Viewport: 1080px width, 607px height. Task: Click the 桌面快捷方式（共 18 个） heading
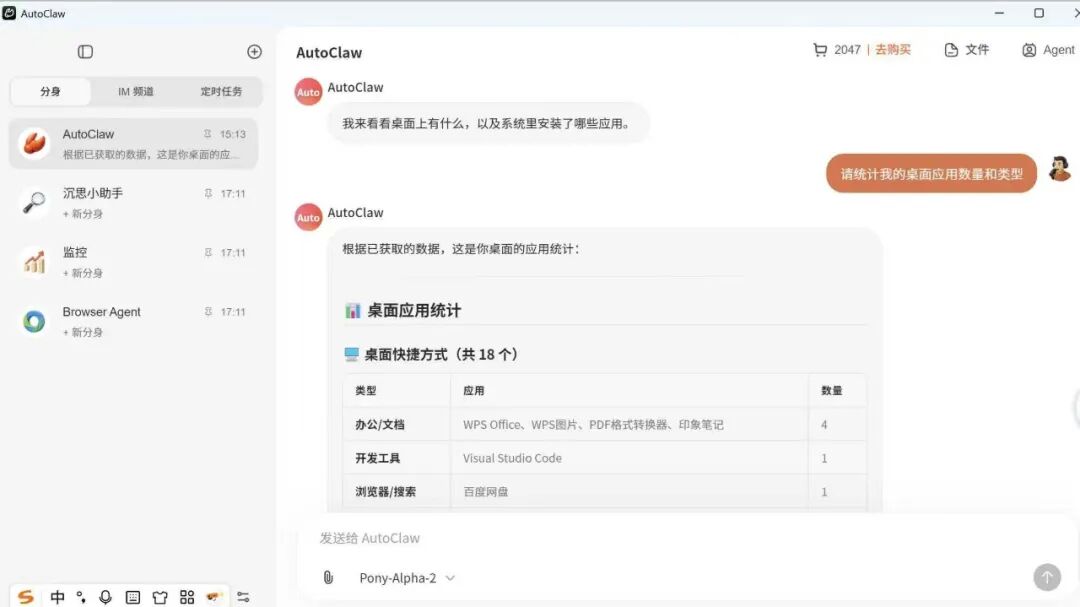pyautogui.click(x=440, y=355)
